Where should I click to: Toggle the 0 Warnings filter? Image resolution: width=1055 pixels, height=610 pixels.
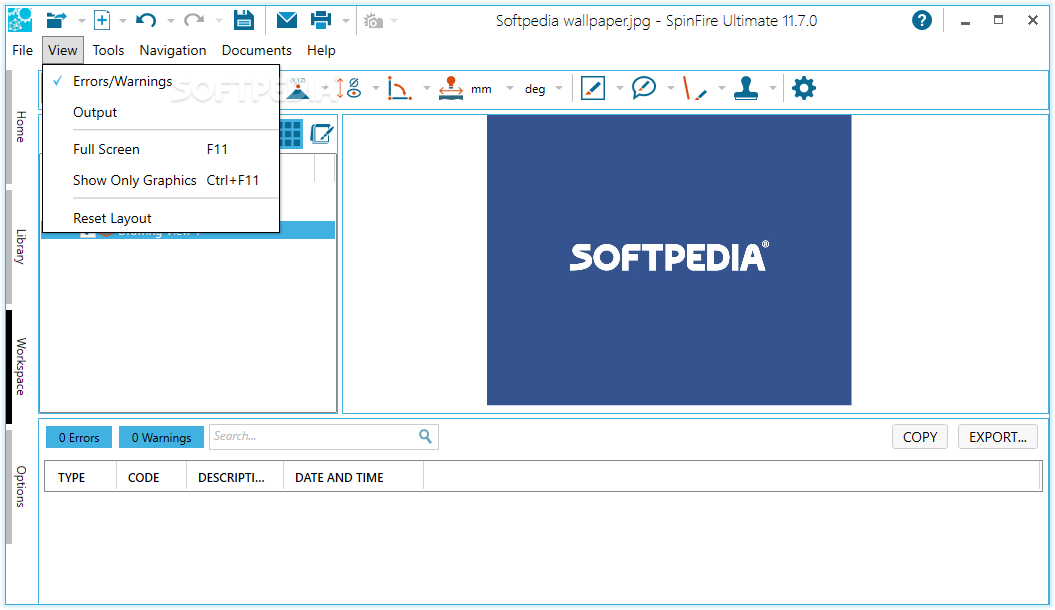(x=161, y=437)
